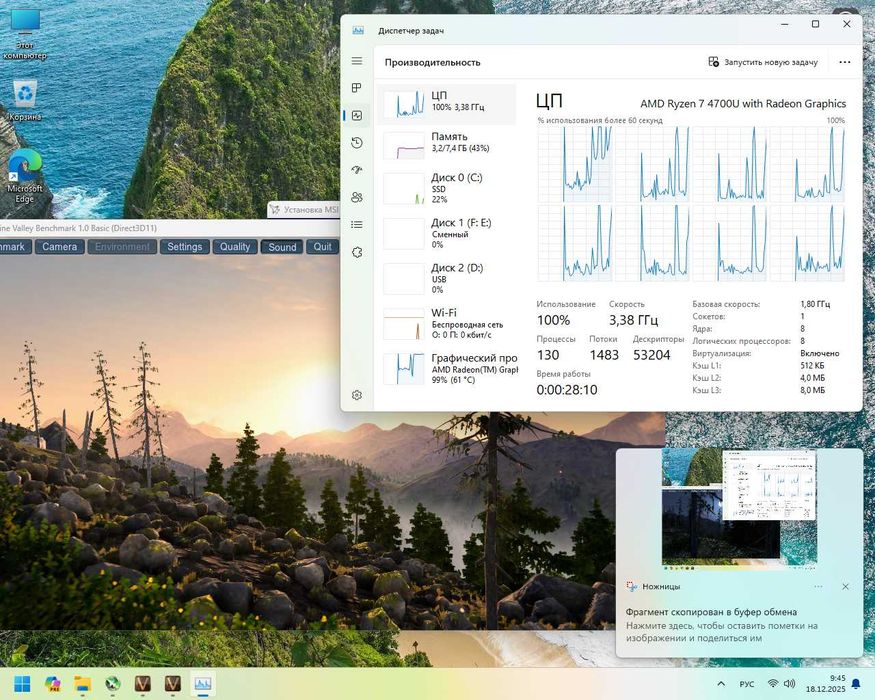Click Кэш L3 value 8,0 МБ

coord(812,390)
